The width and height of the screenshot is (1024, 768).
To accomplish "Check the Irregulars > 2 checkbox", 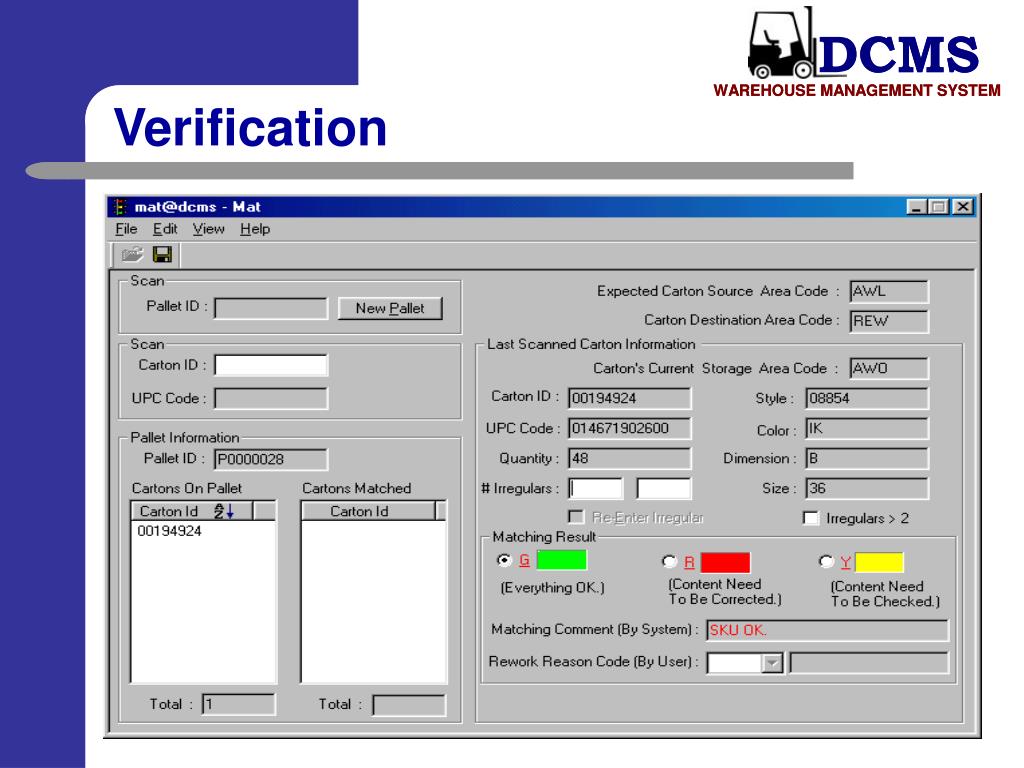I will (x=810, y=518).
